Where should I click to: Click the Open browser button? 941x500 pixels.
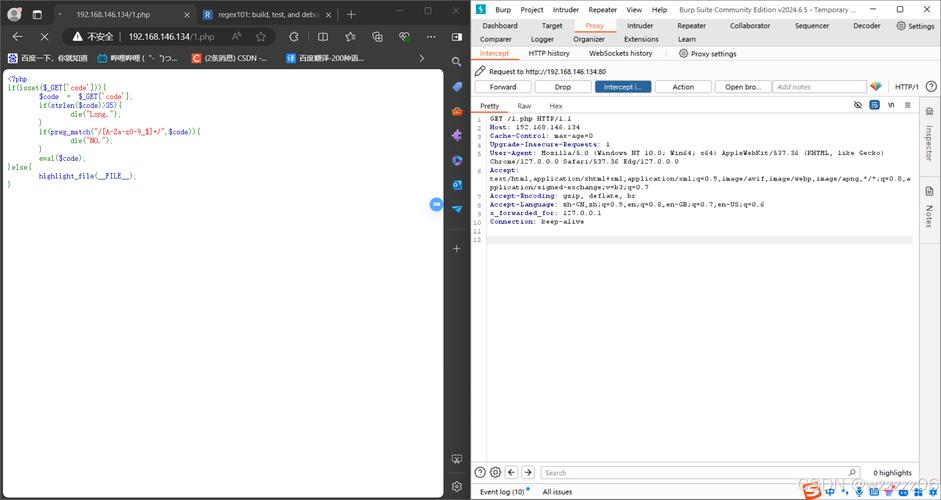click(743, 87)
